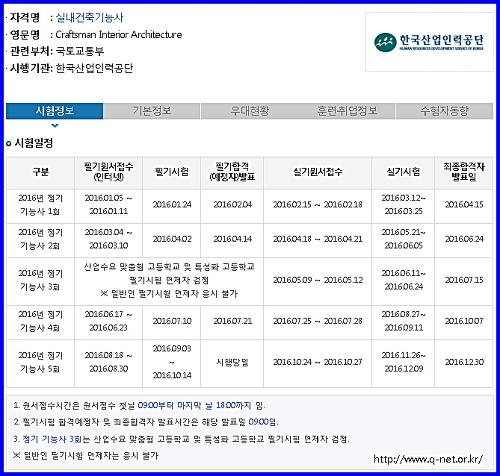Click the 2016.10.24 ~ 2016.10.27 cell
Screen dimensions: 500x476
point(318,362)
